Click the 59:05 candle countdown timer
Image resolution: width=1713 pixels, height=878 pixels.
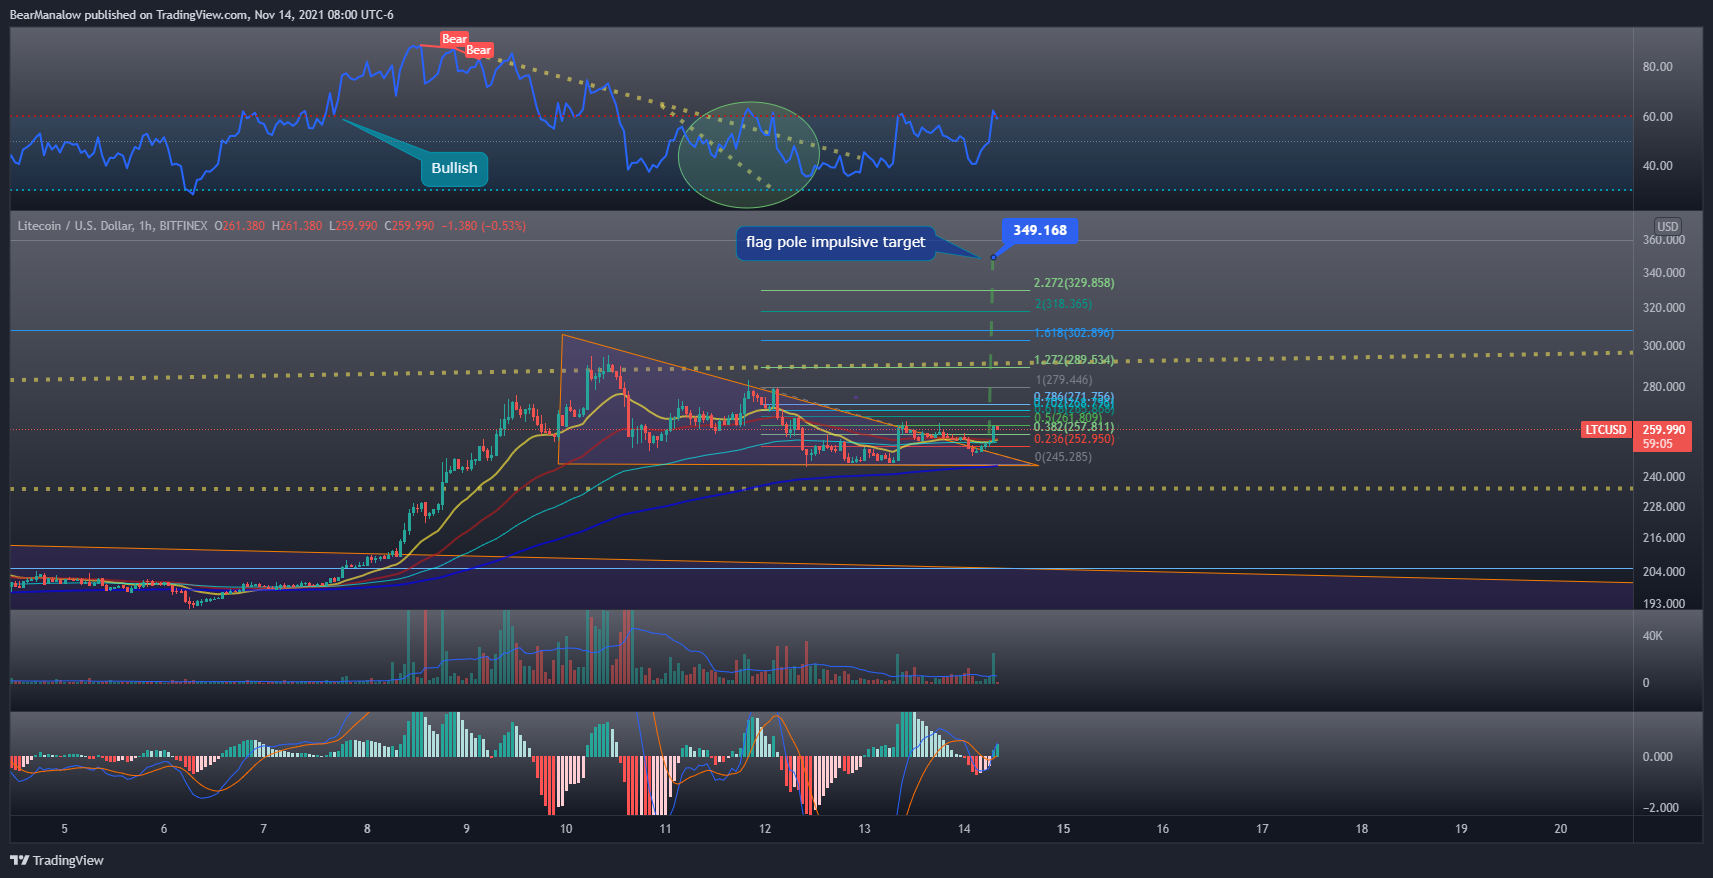point(1657,444)
